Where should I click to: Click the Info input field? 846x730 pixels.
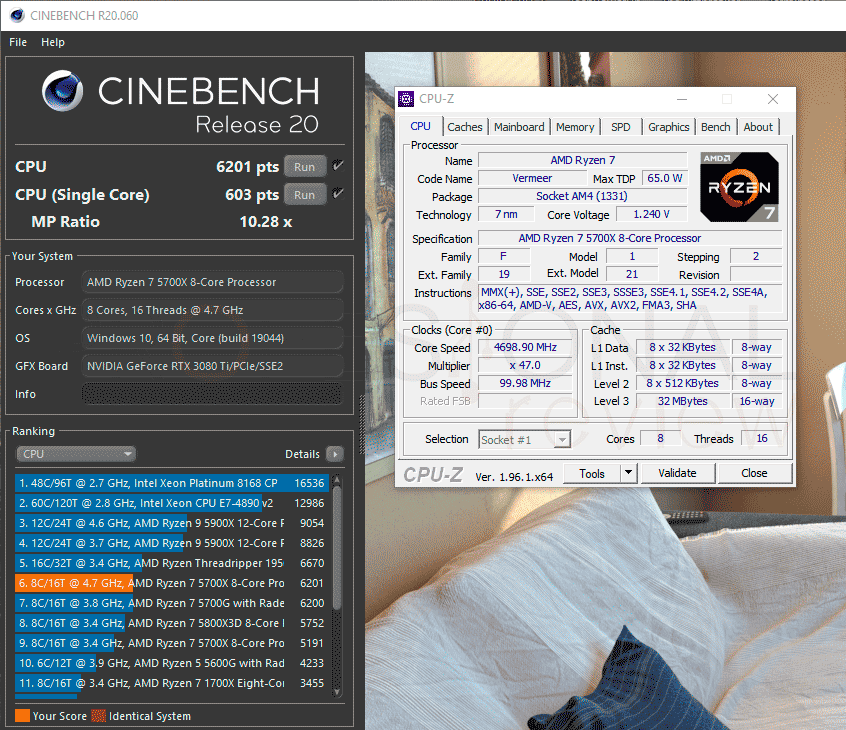tap(212, 394)
